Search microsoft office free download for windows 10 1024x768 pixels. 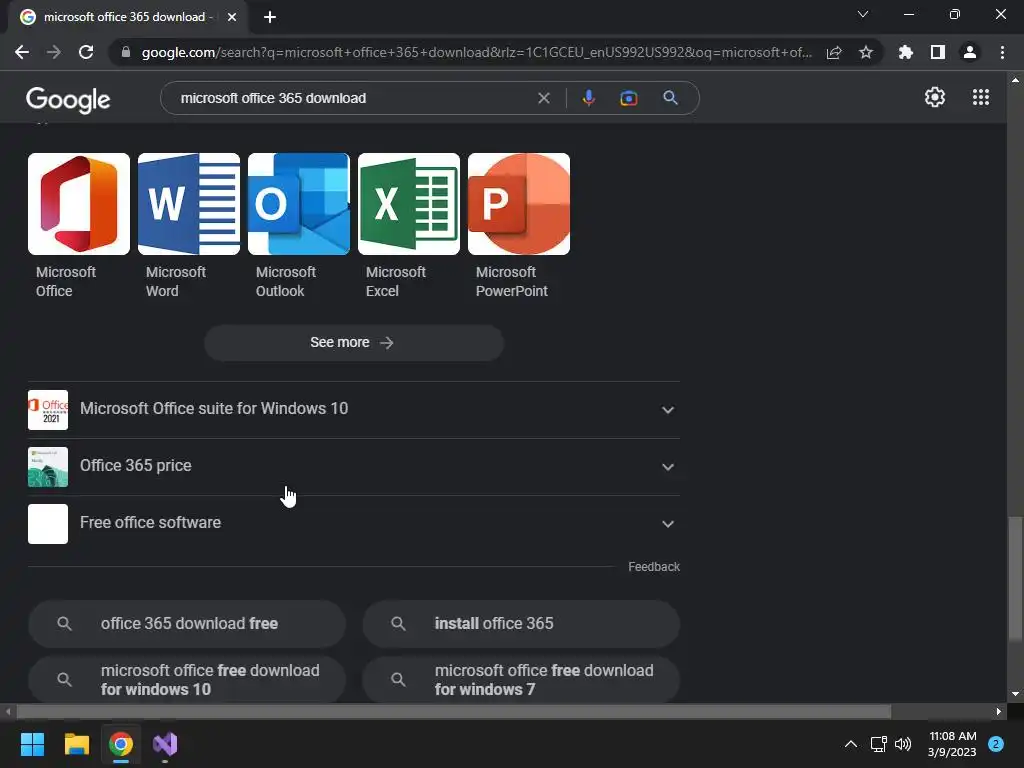pos(187,680)
